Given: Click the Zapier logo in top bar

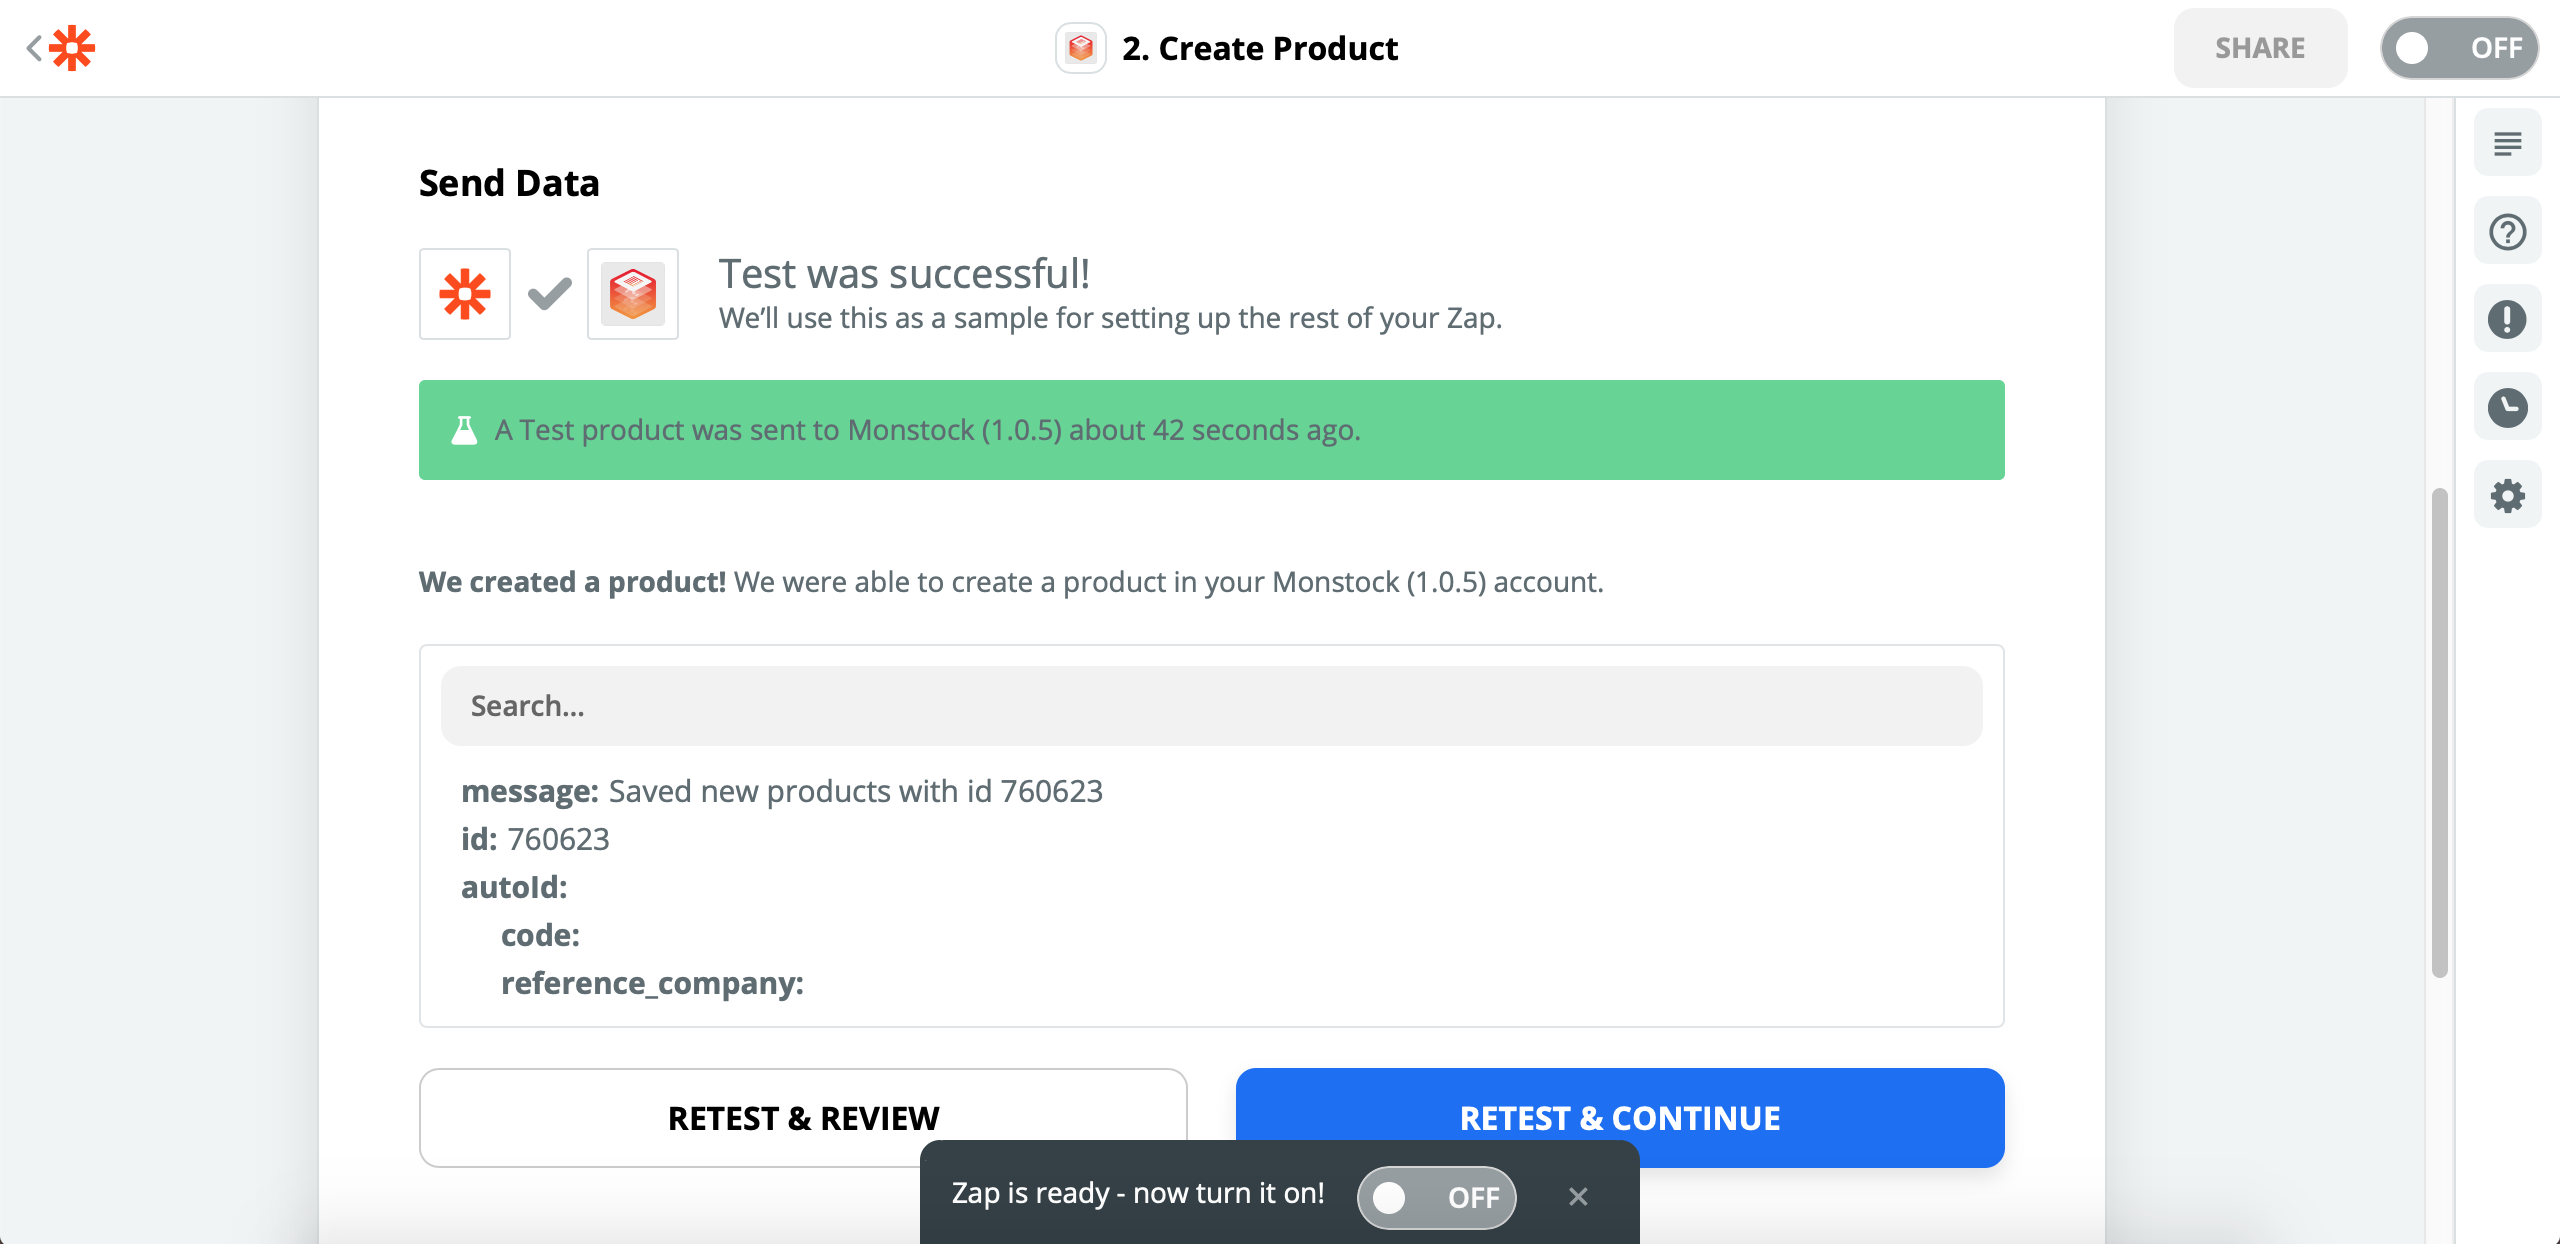Looking at the screenshot, I should pos(72,48).
